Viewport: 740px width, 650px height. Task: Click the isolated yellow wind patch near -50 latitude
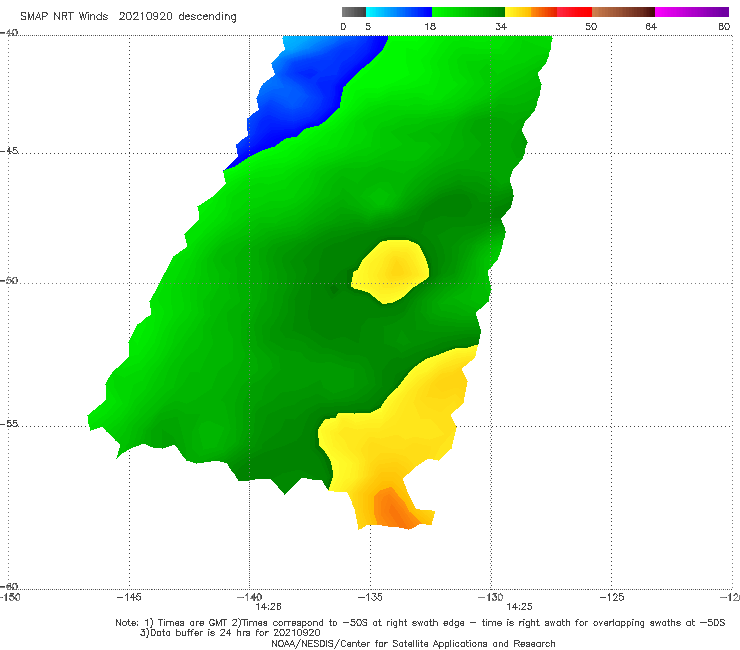(392, 271)
